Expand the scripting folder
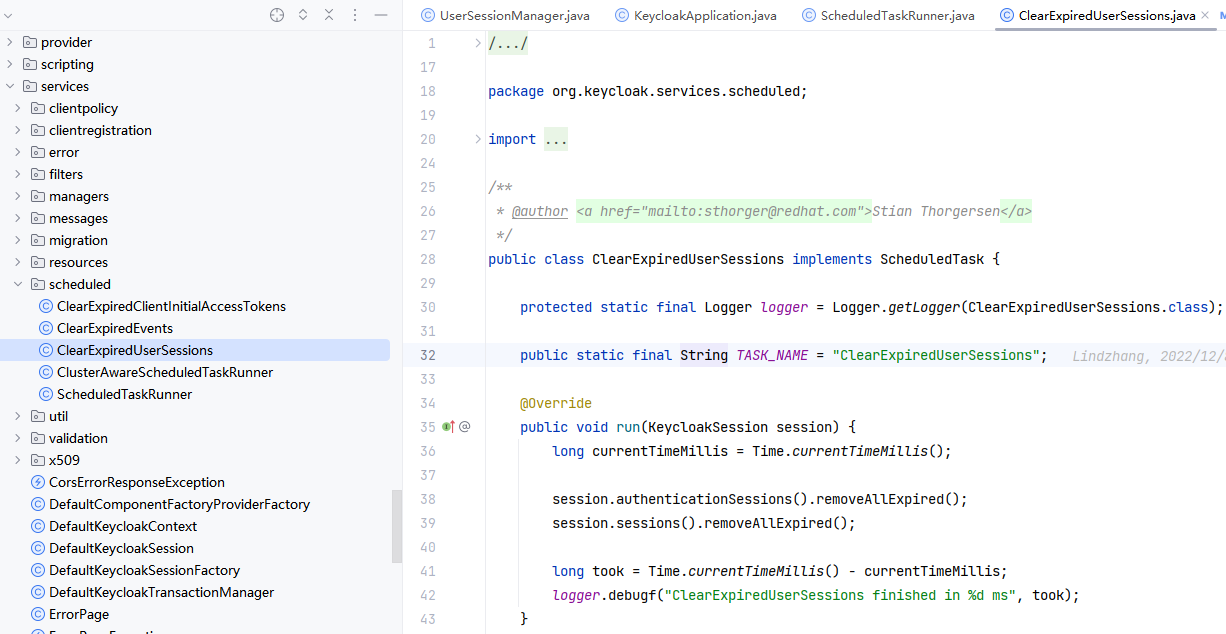Viewport: 1226px width, 634px height. [x=10, y=64]
